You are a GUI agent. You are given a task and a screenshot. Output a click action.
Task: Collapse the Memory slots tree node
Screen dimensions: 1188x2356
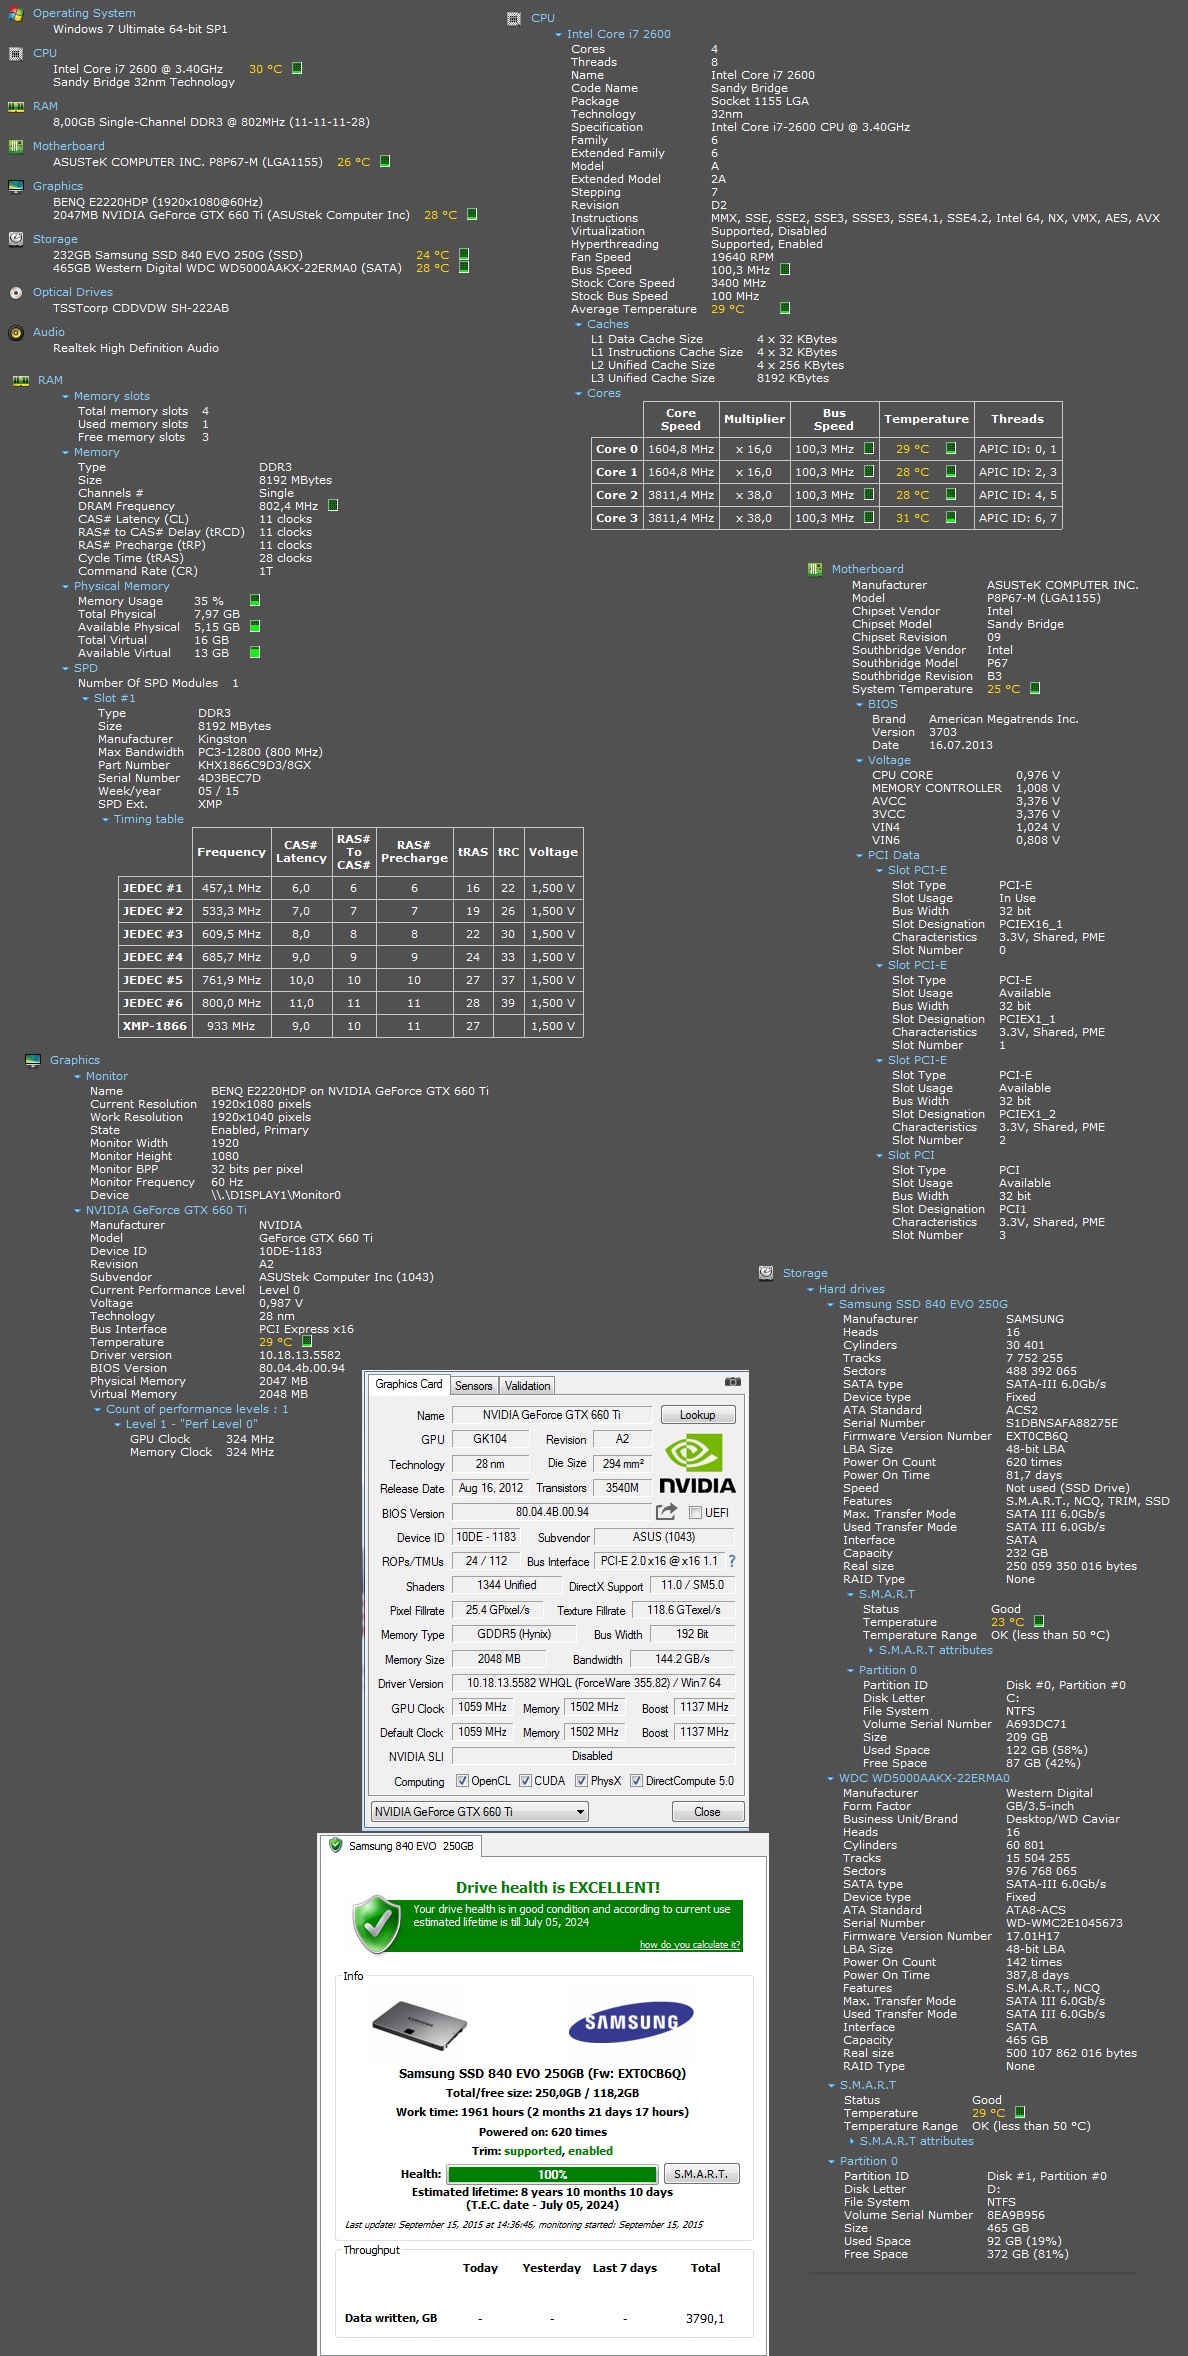pos(66,397)
